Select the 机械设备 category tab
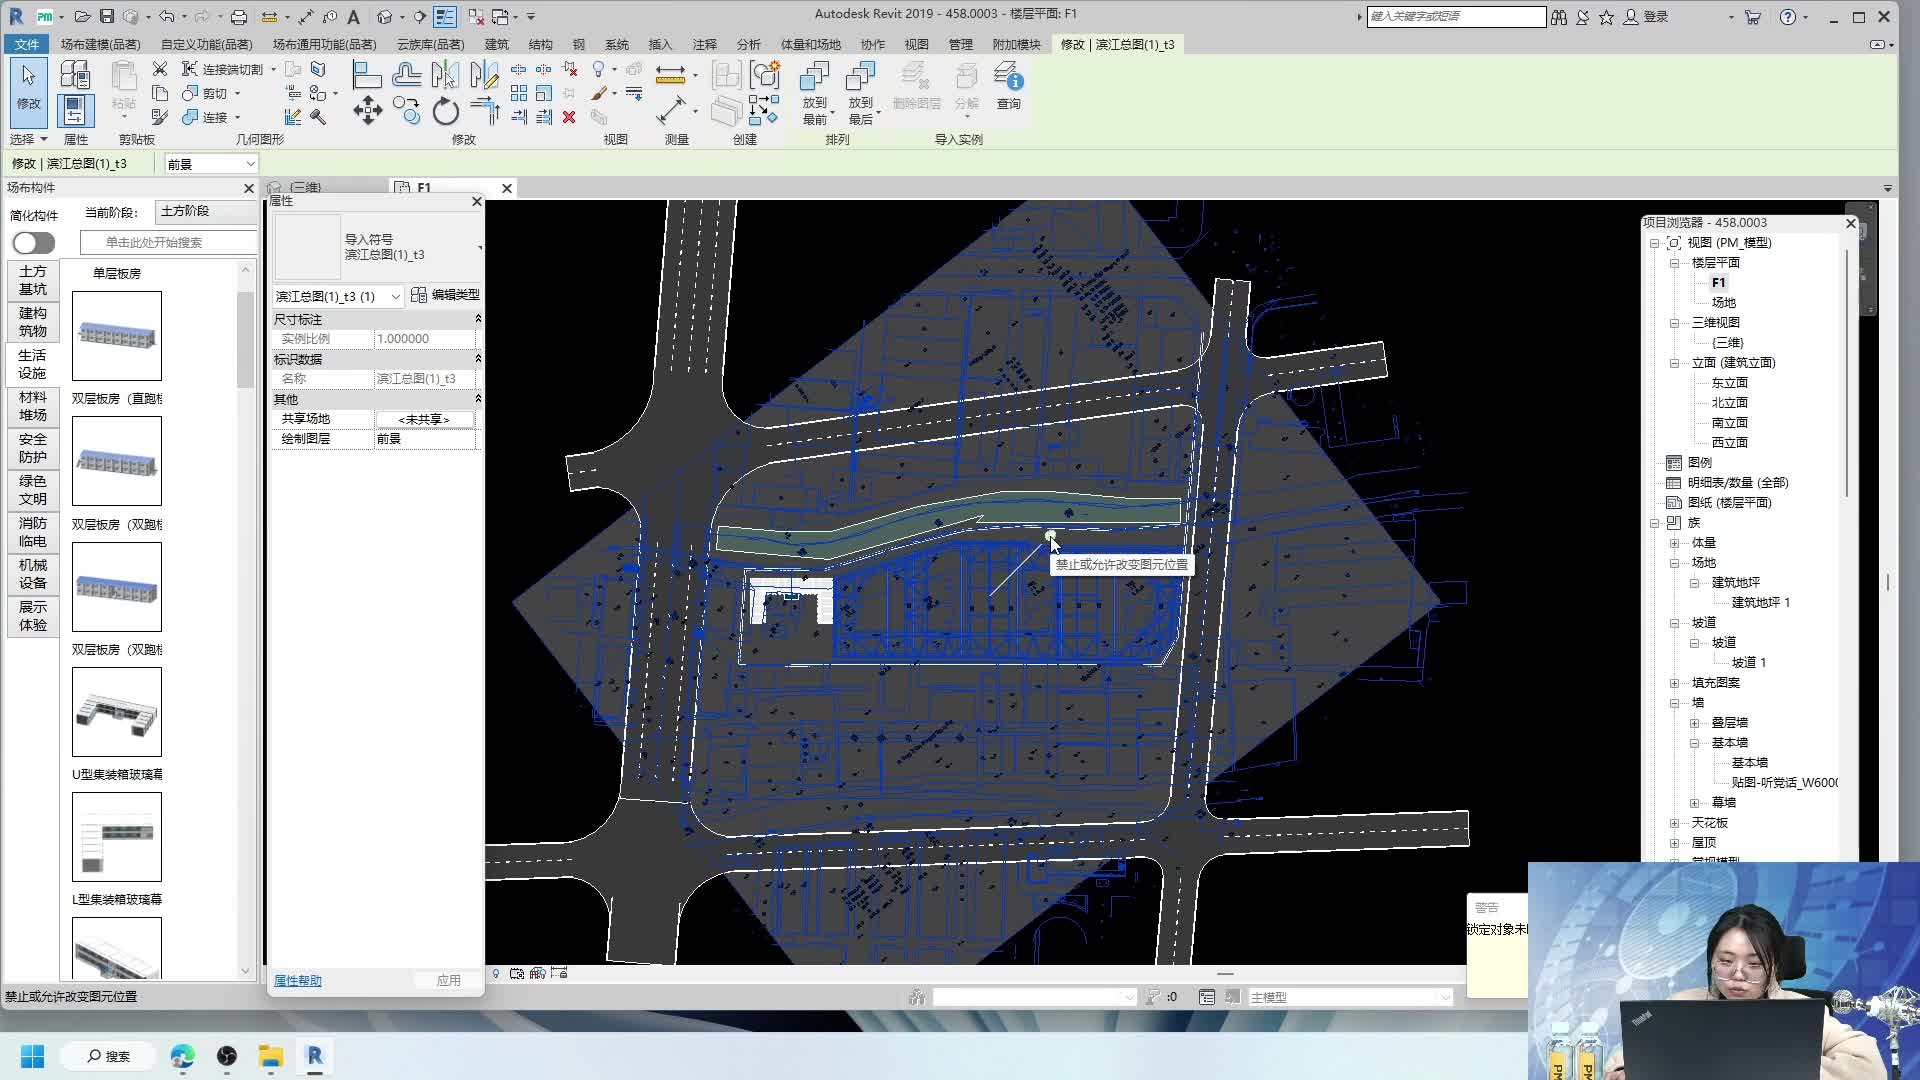 point(32,574)
